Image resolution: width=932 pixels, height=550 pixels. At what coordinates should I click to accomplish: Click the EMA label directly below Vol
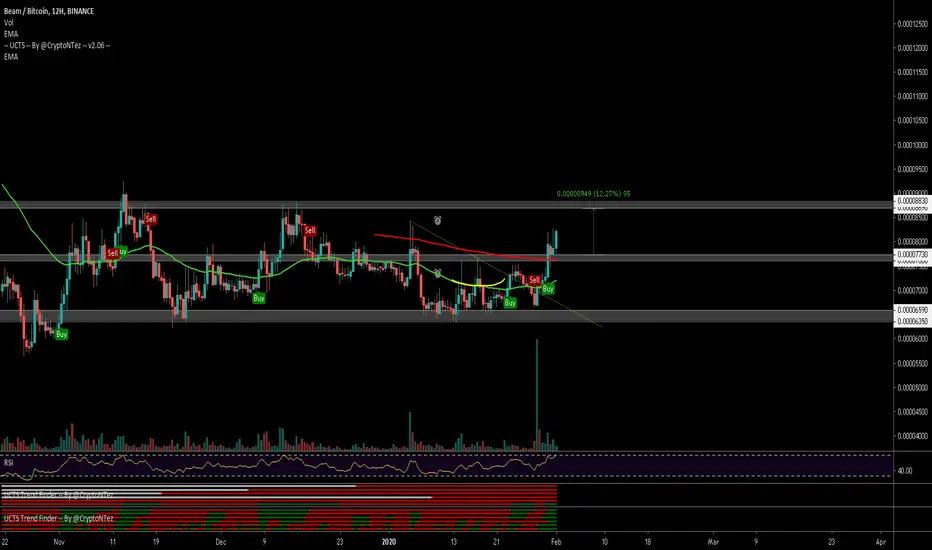[x=11, y=34]
